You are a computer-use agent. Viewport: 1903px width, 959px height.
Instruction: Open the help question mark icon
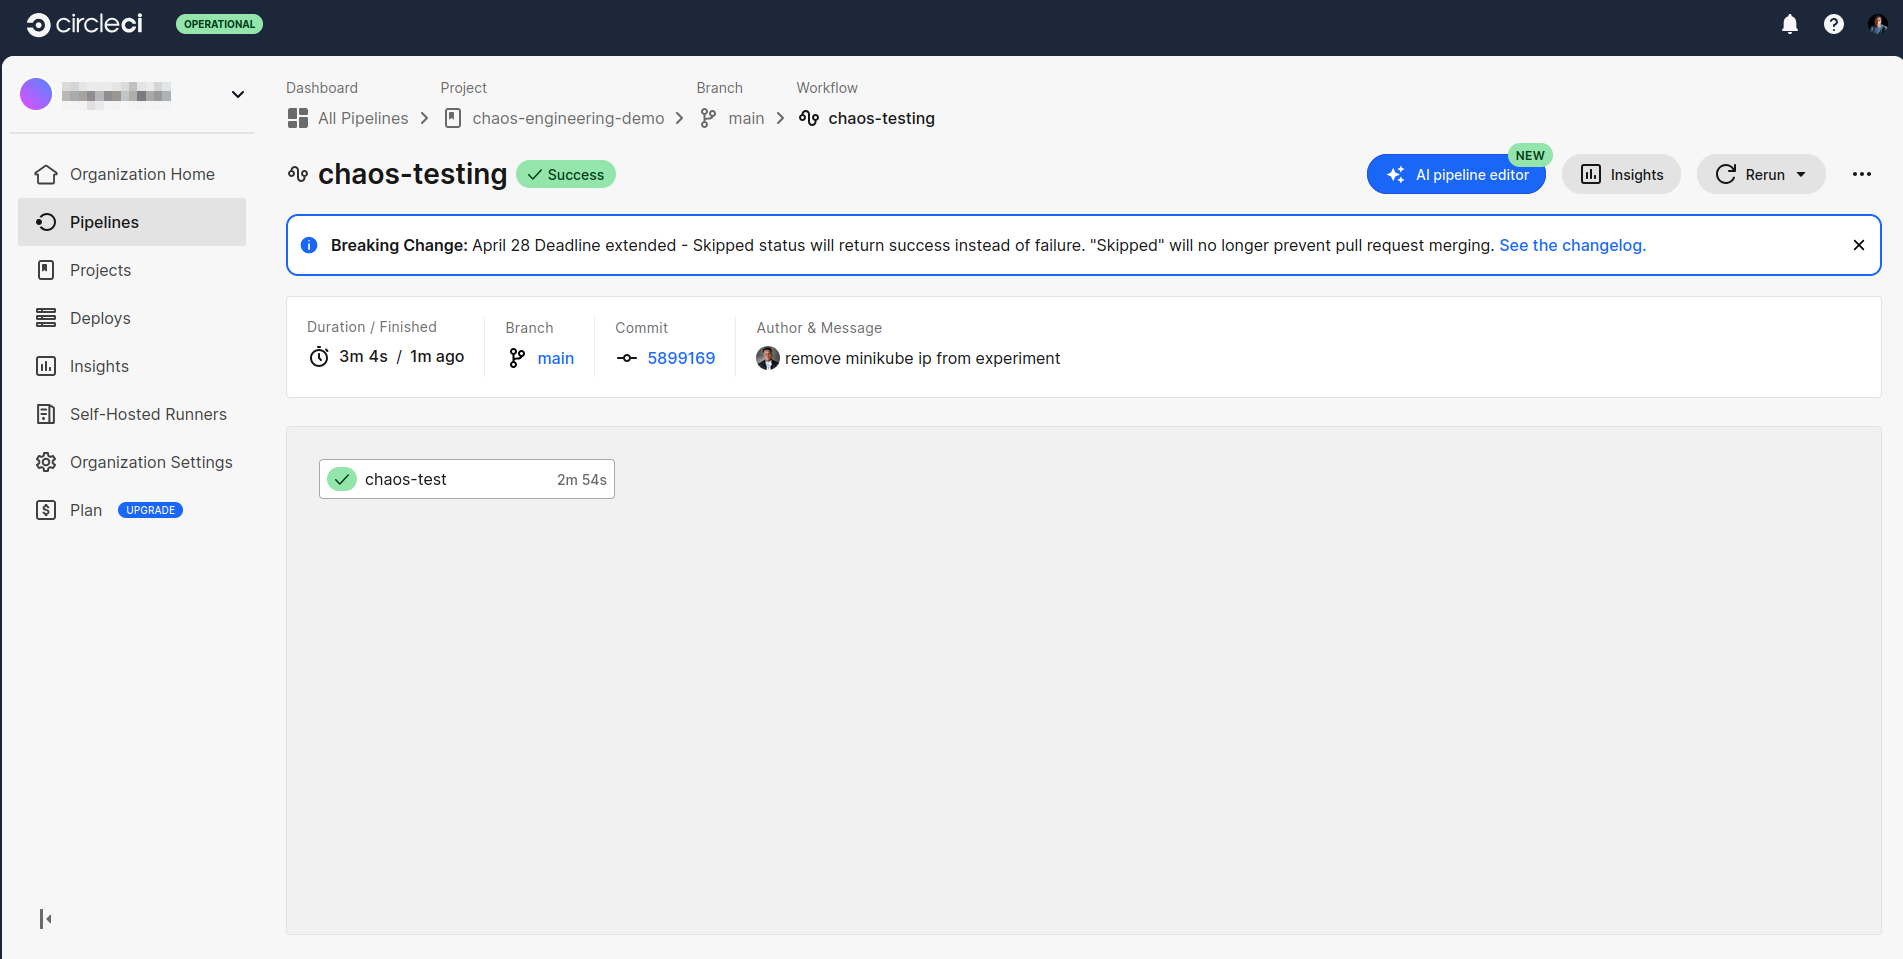point(1834,24)
